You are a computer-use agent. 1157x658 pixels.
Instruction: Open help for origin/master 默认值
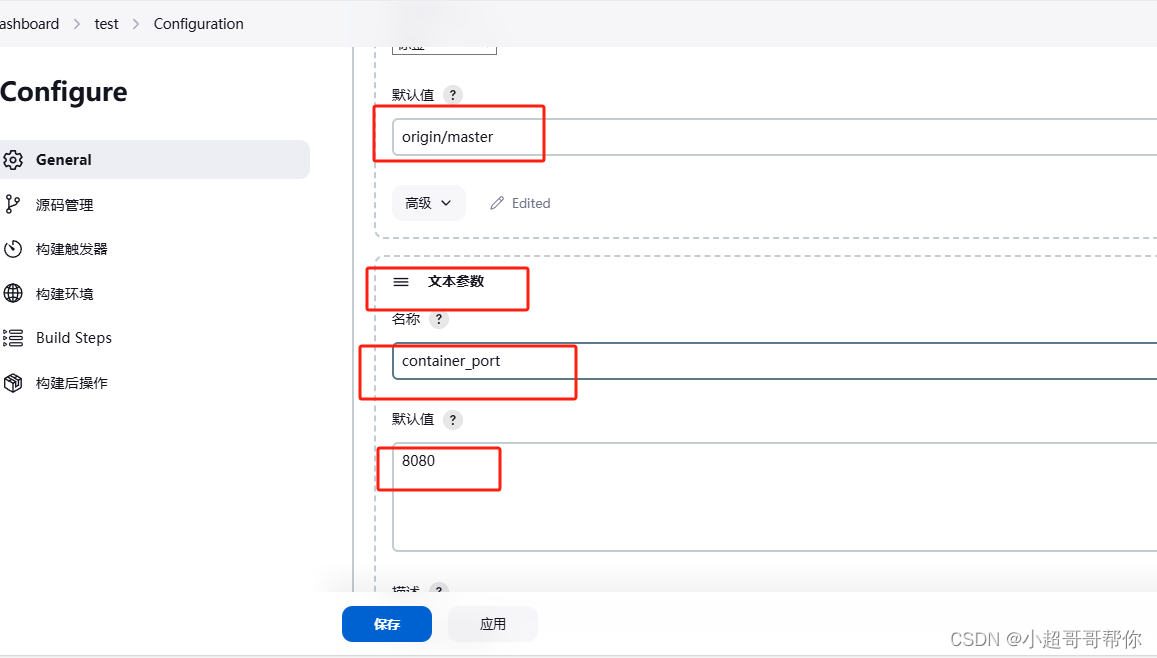pos(453,94)
